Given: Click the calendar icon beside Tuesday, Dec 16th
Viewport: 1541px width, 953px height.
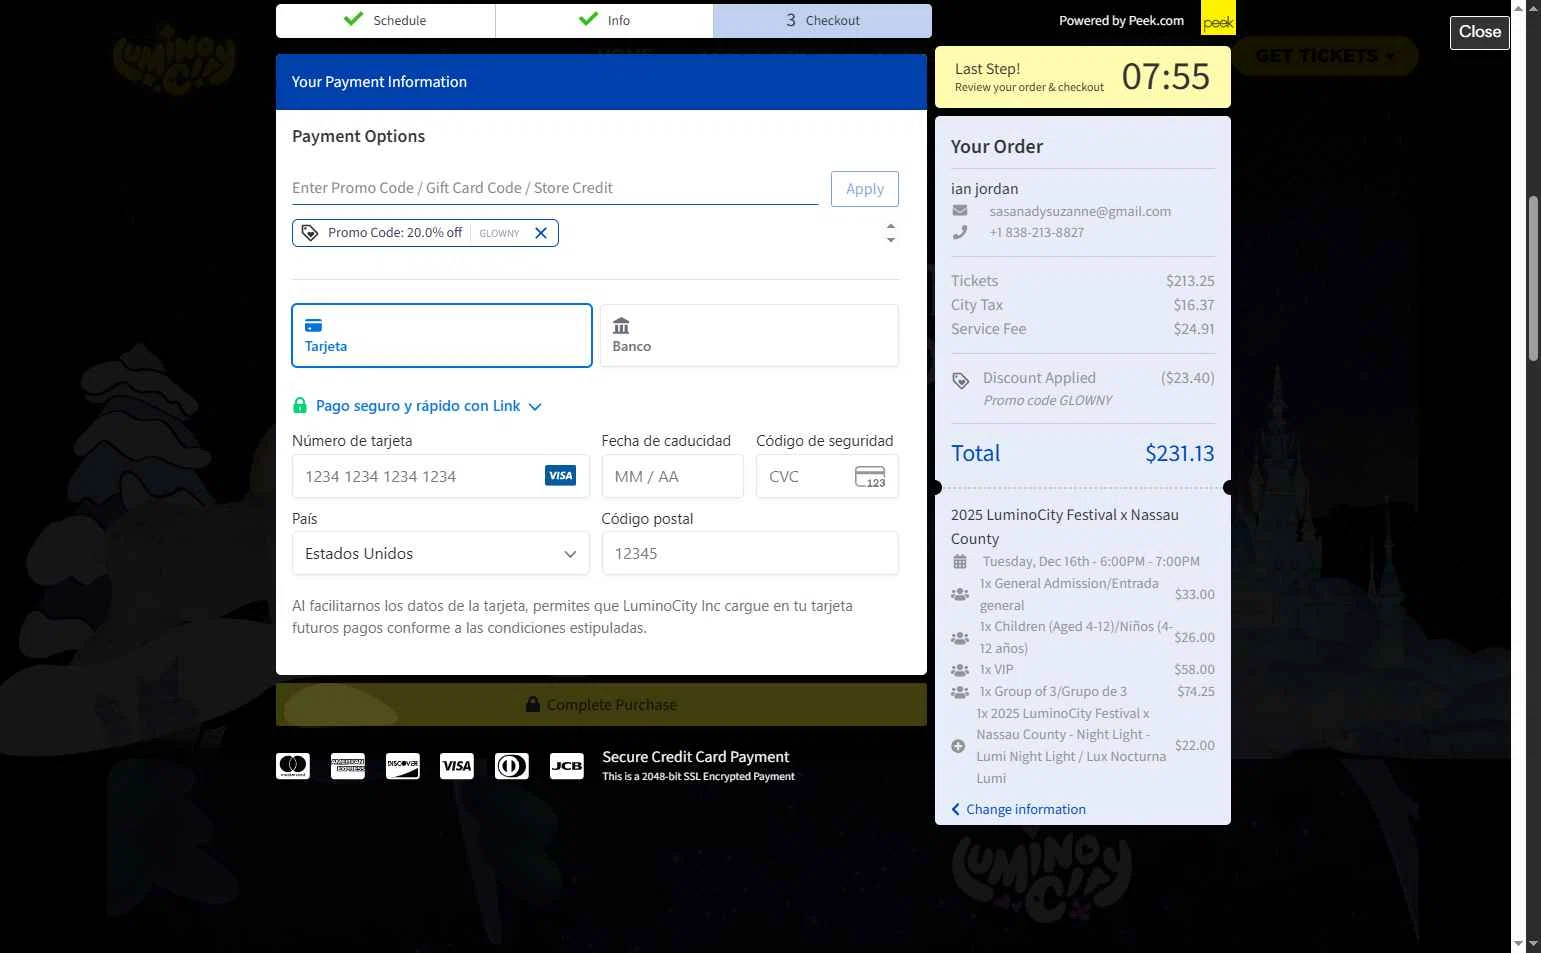Looking at the screenshot, I should click(x=960, y=562).
